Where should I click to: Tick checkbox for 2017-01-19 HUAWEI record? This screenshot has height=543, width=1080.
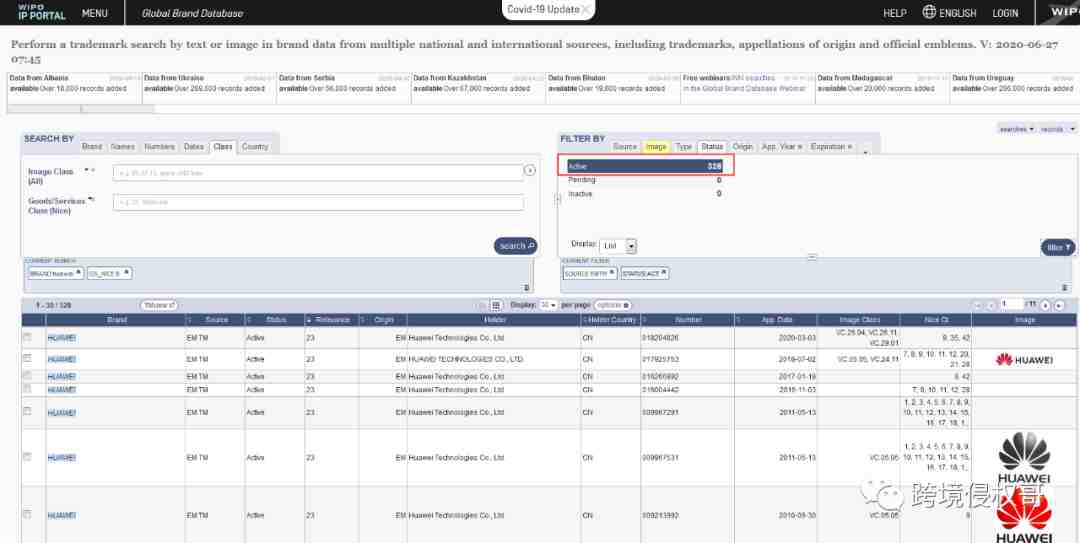click(28, 376)
